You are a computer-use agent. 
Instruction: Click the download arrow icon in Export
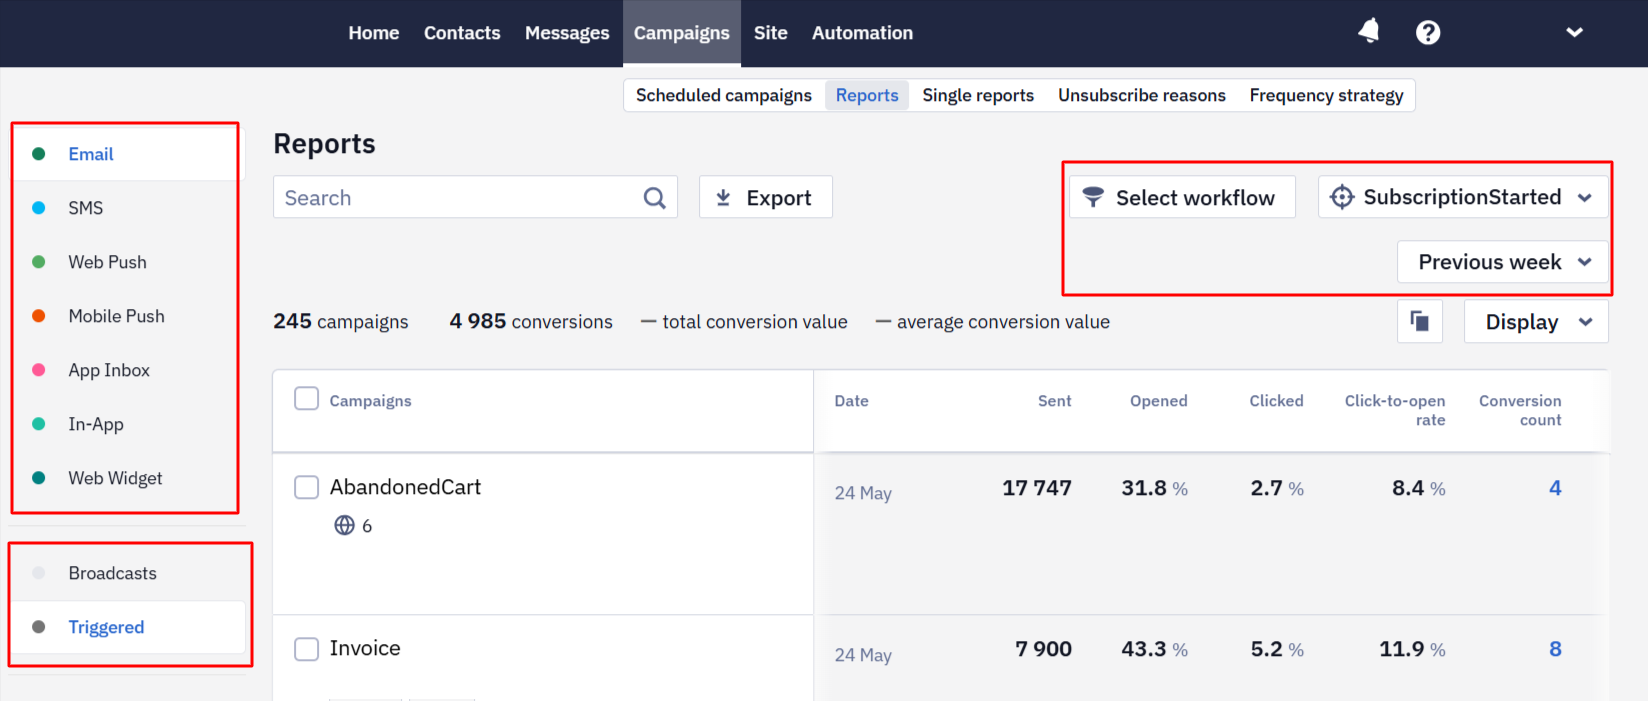point(723,198)
